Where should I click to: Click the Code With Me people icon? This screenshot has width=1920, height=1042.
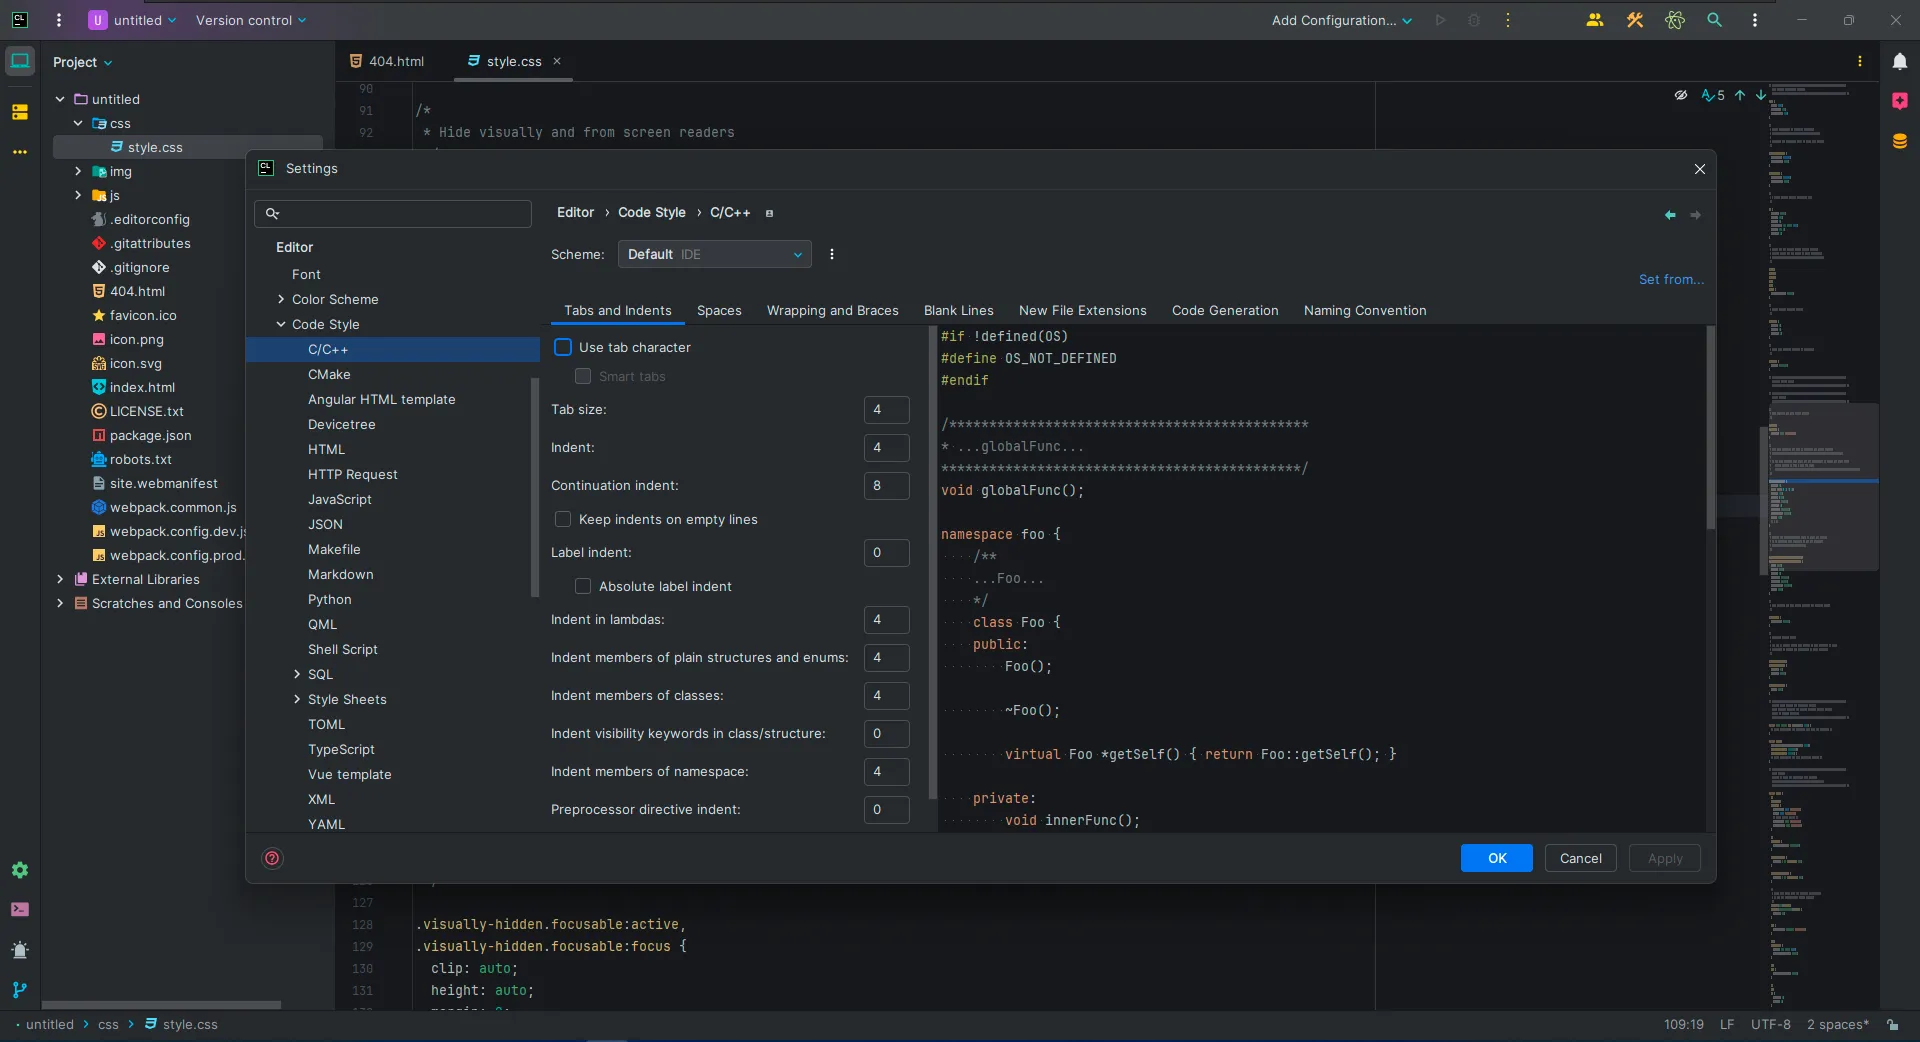[x=1595, y=20]
